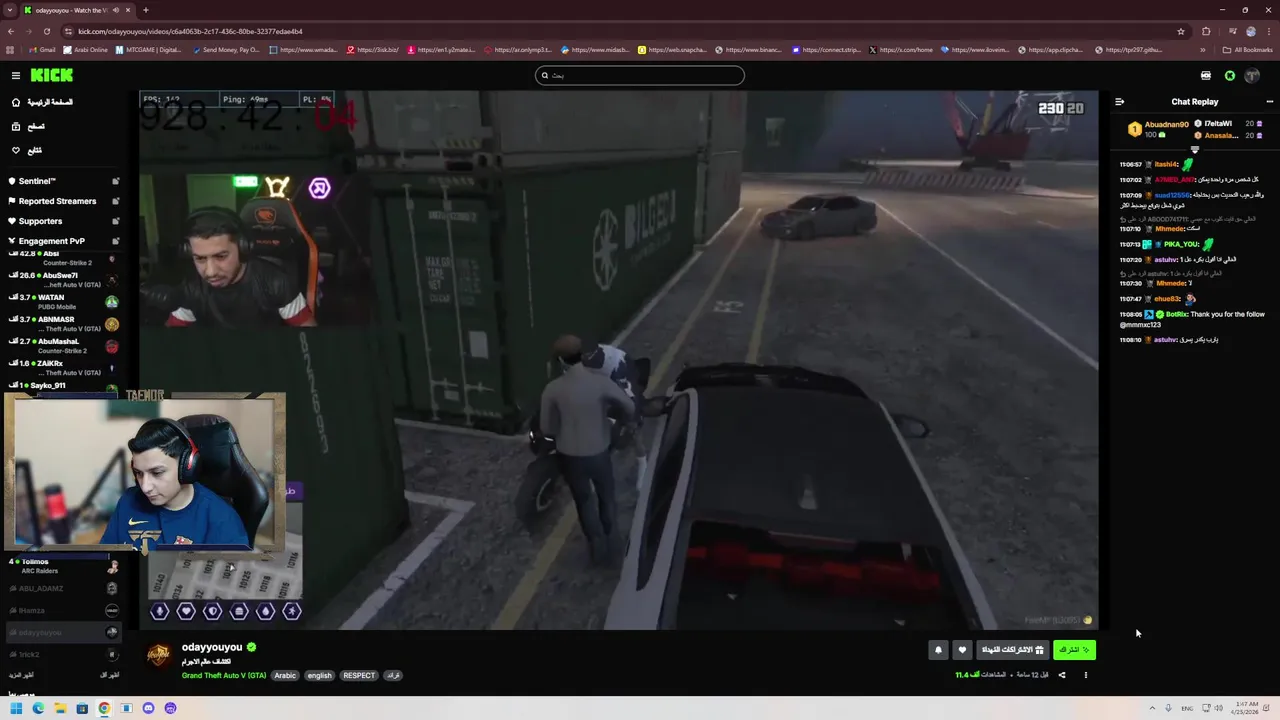Open recommended channel ABNMASR
This screenshot has width=1280, height=720.
pos(63,324)
